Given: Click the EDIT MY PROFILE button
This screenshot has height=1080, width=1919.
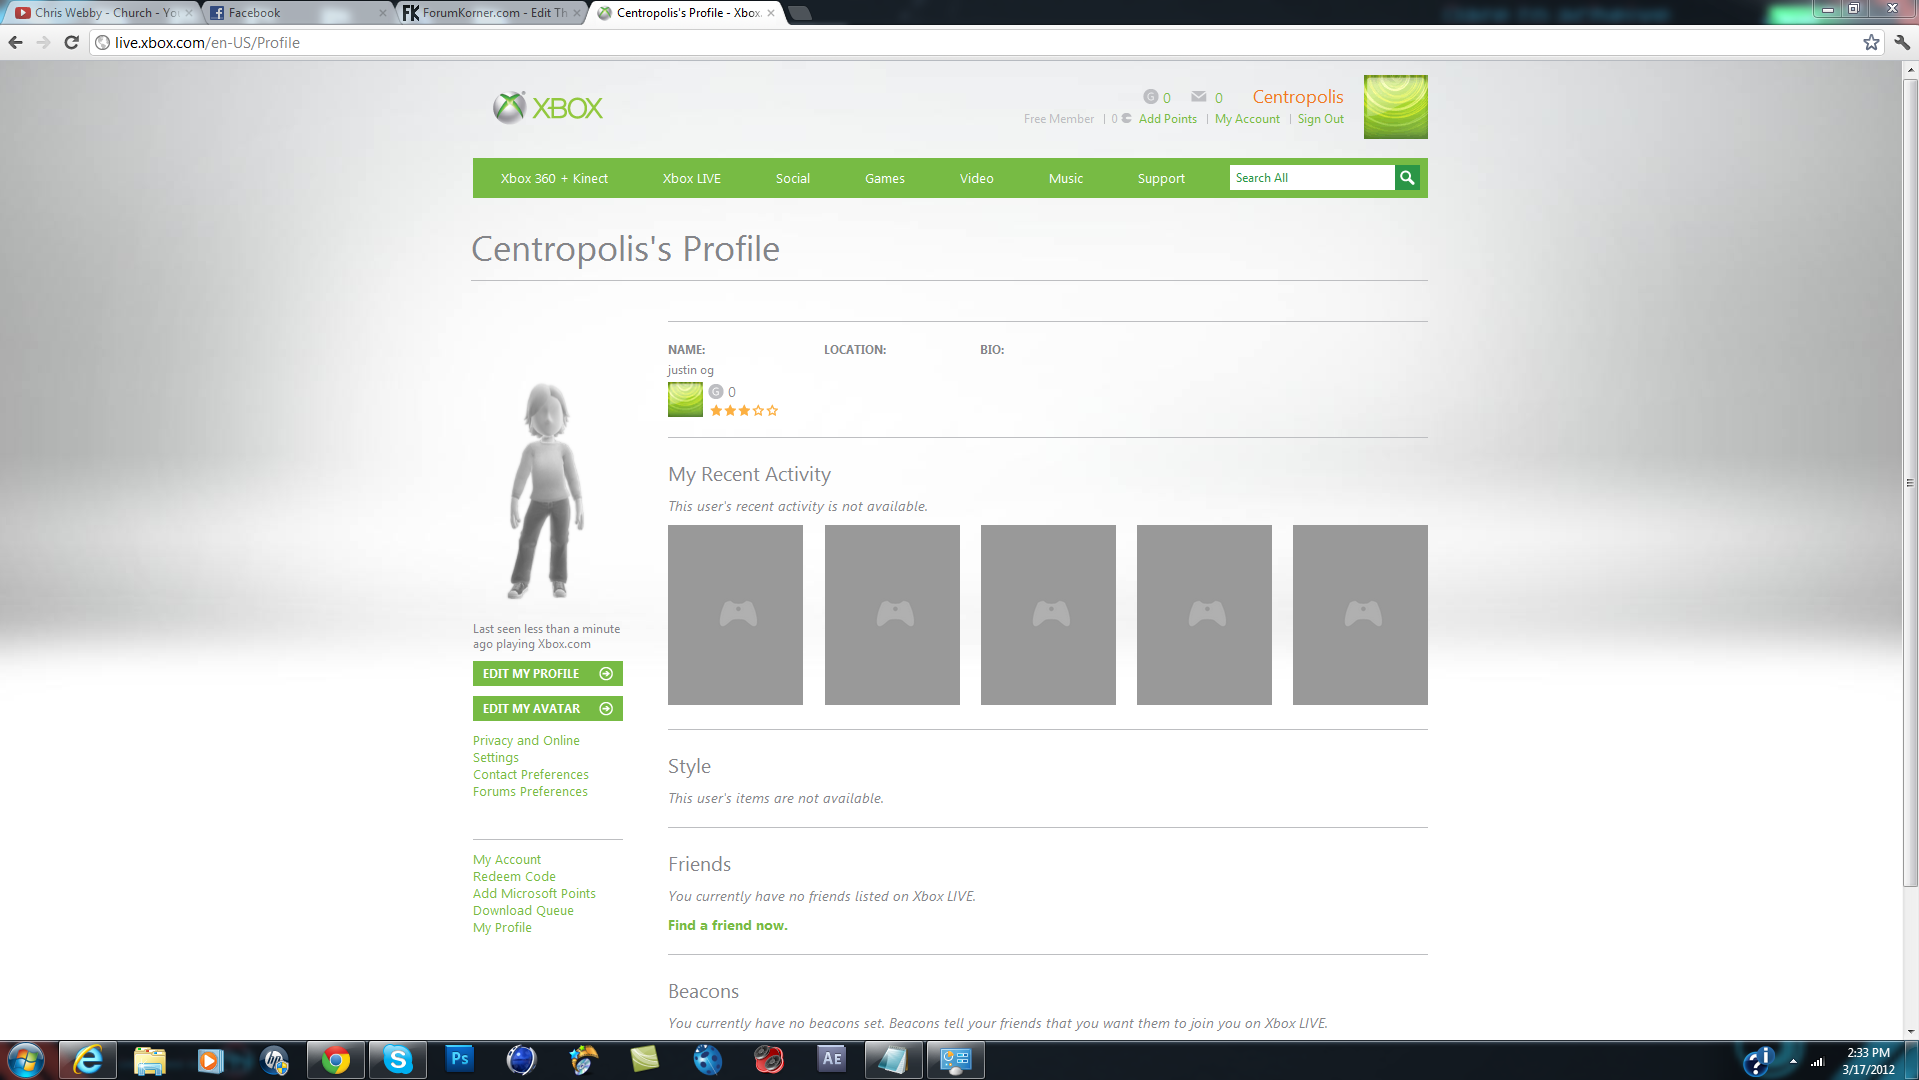Looking at the screenshot, I should pos(547,673).
